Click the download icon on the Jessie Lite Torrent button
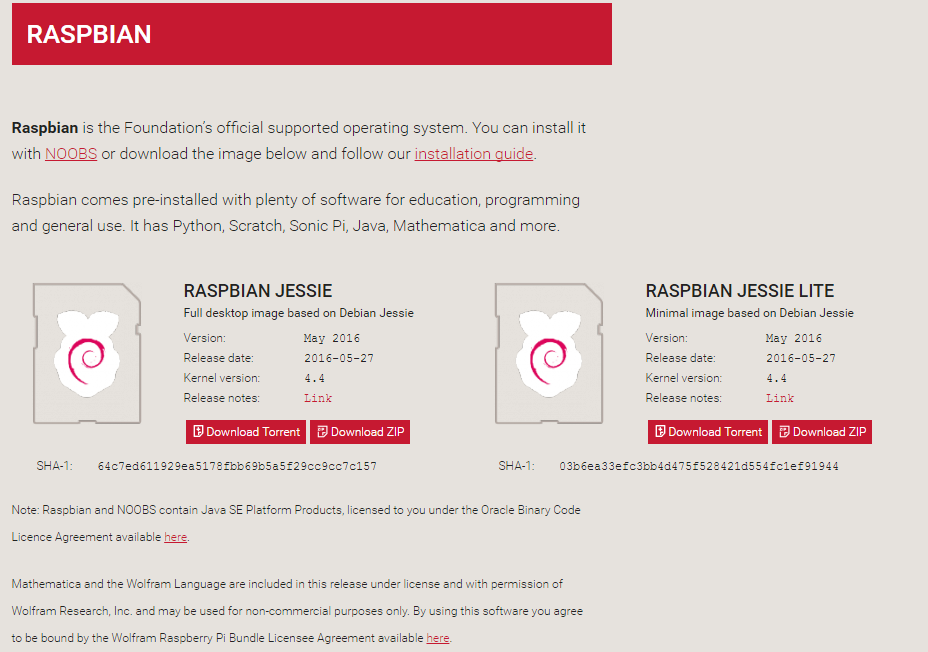Image resolution: width=928 pixels, height=652 pixels. (660, 432)
